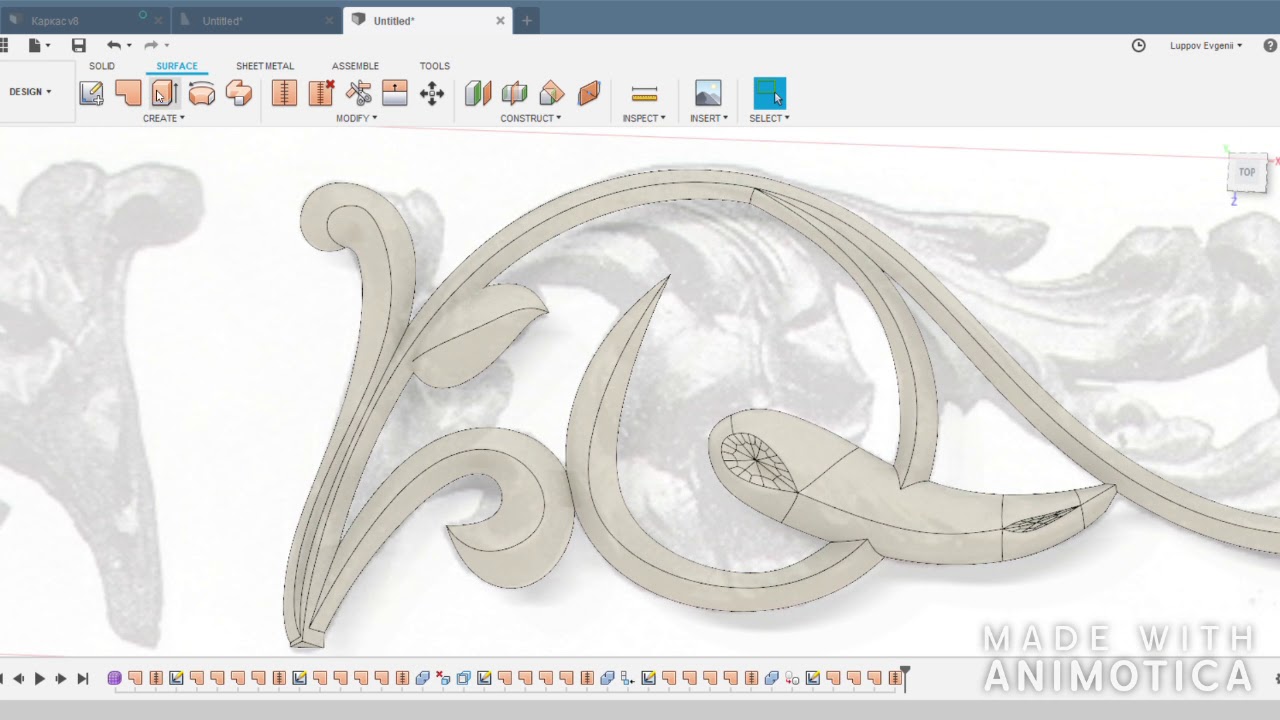Click the Redo arrow

coord(151,45)
